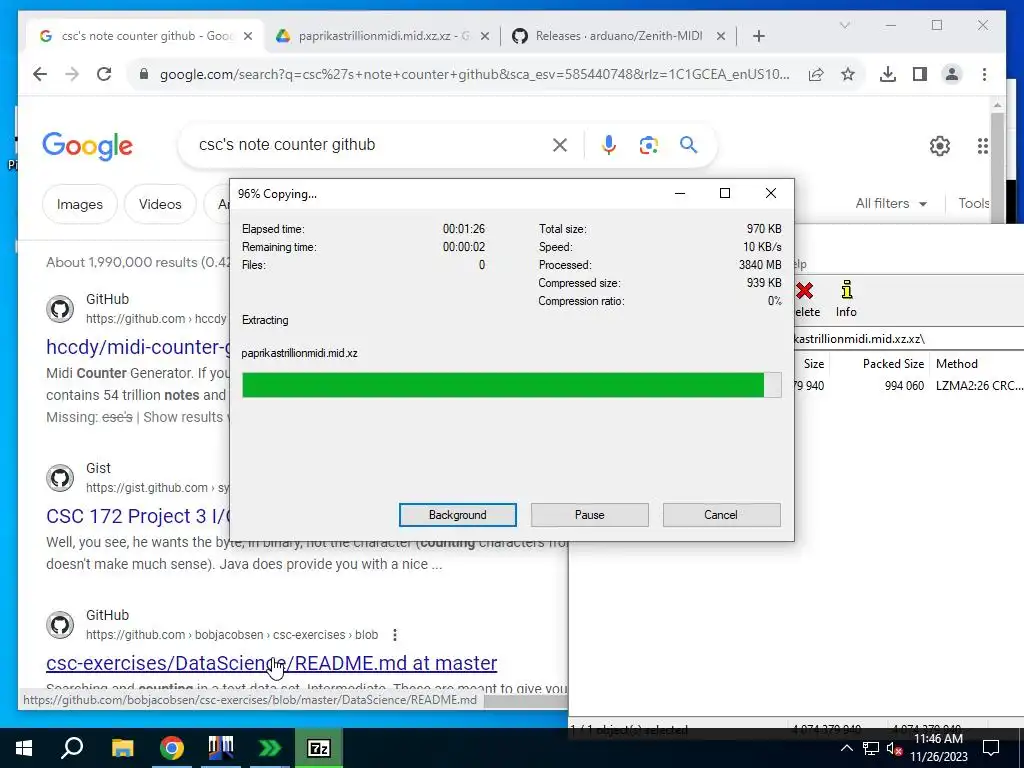Start voice search with the microphone icon
Viewport: 1024px width, 768px height.
click(609, 145)
